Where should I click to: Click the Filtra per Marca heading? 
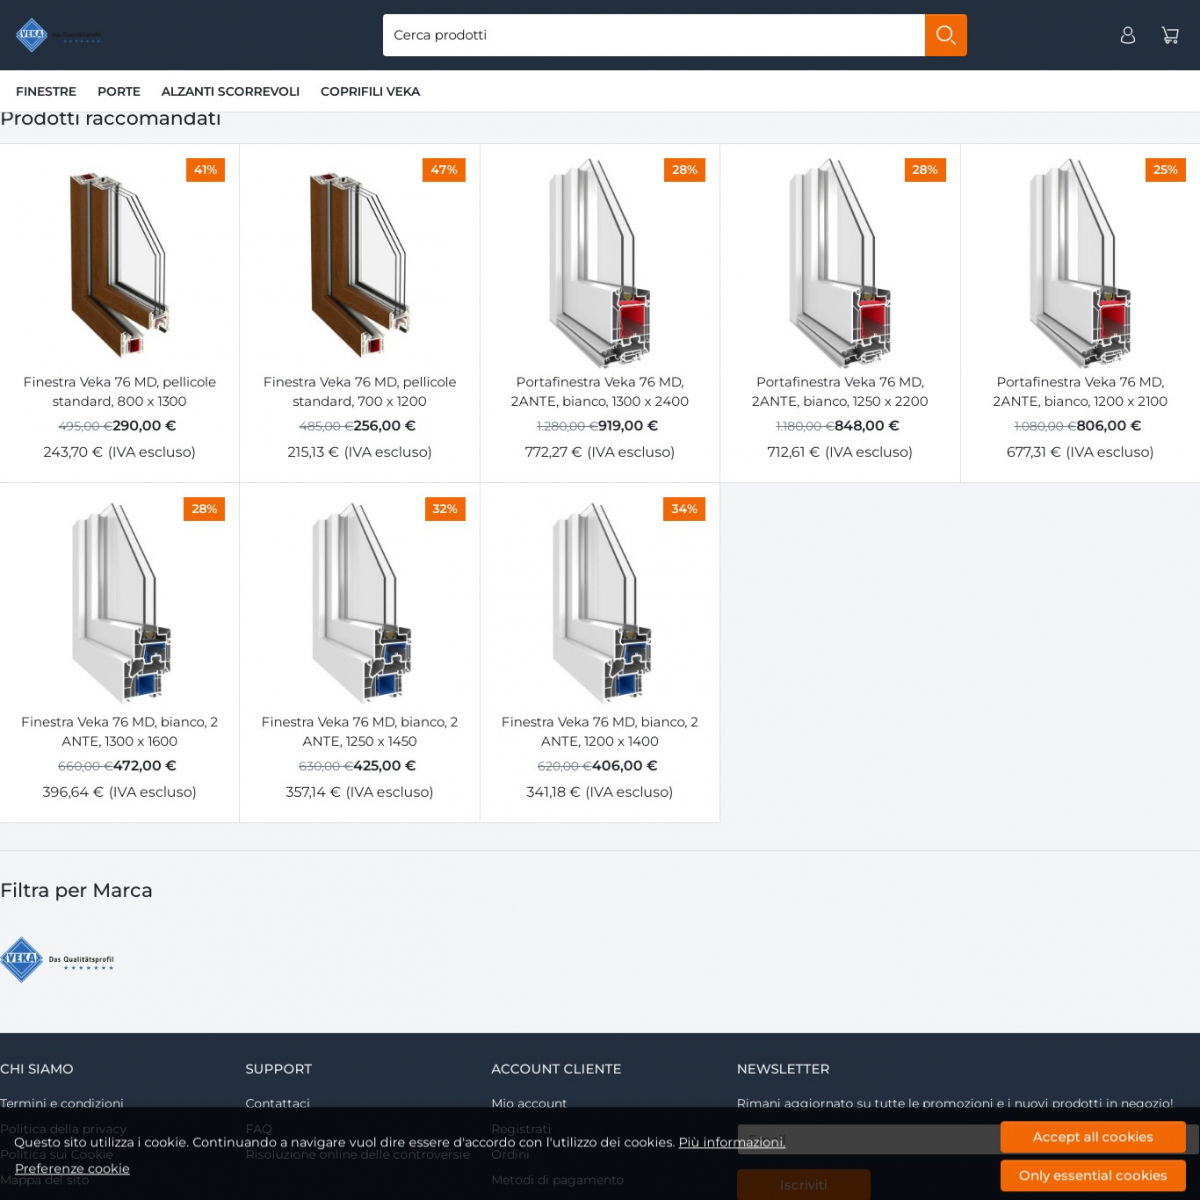click(x=76, y=890)
